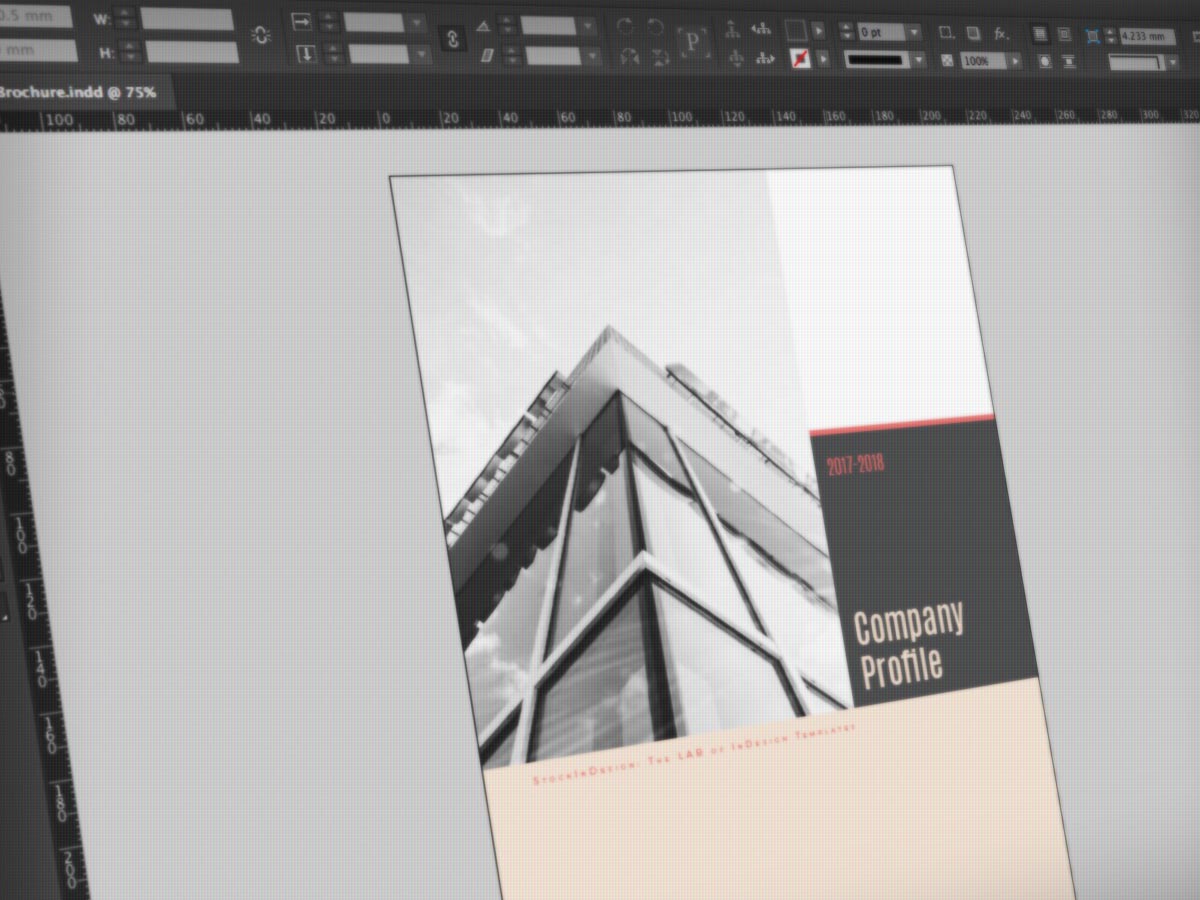The width and height of the screenshot is (1200, 900).
Task: Open the fx effects menu
Action: [1002, 33]
